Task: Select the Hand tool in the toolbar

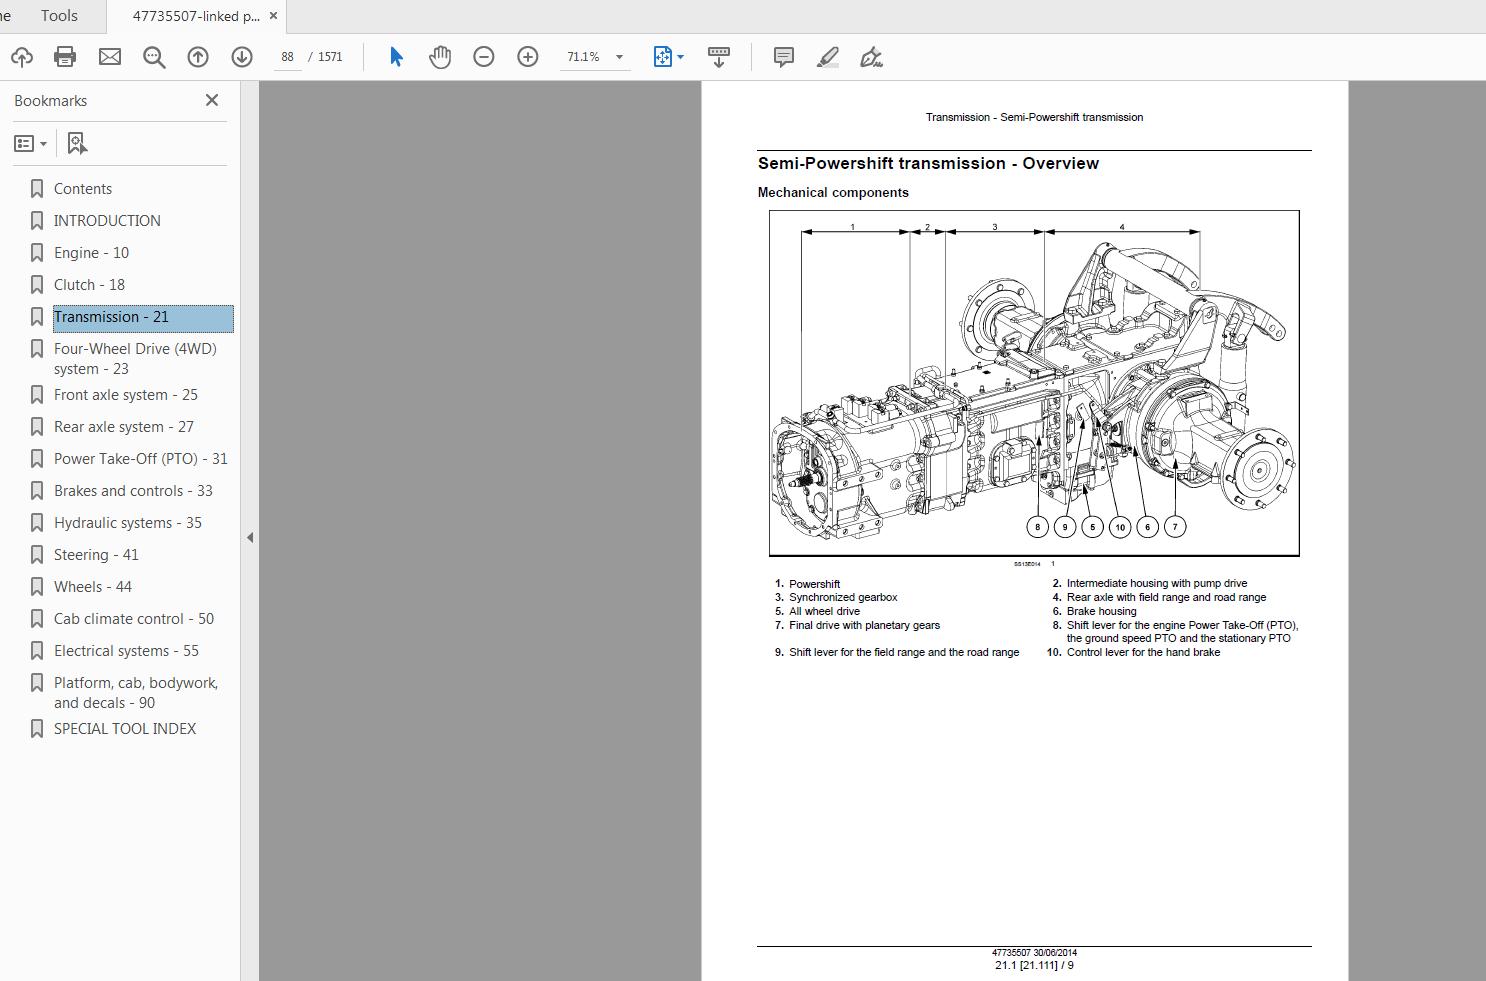Action: [440, 57]
